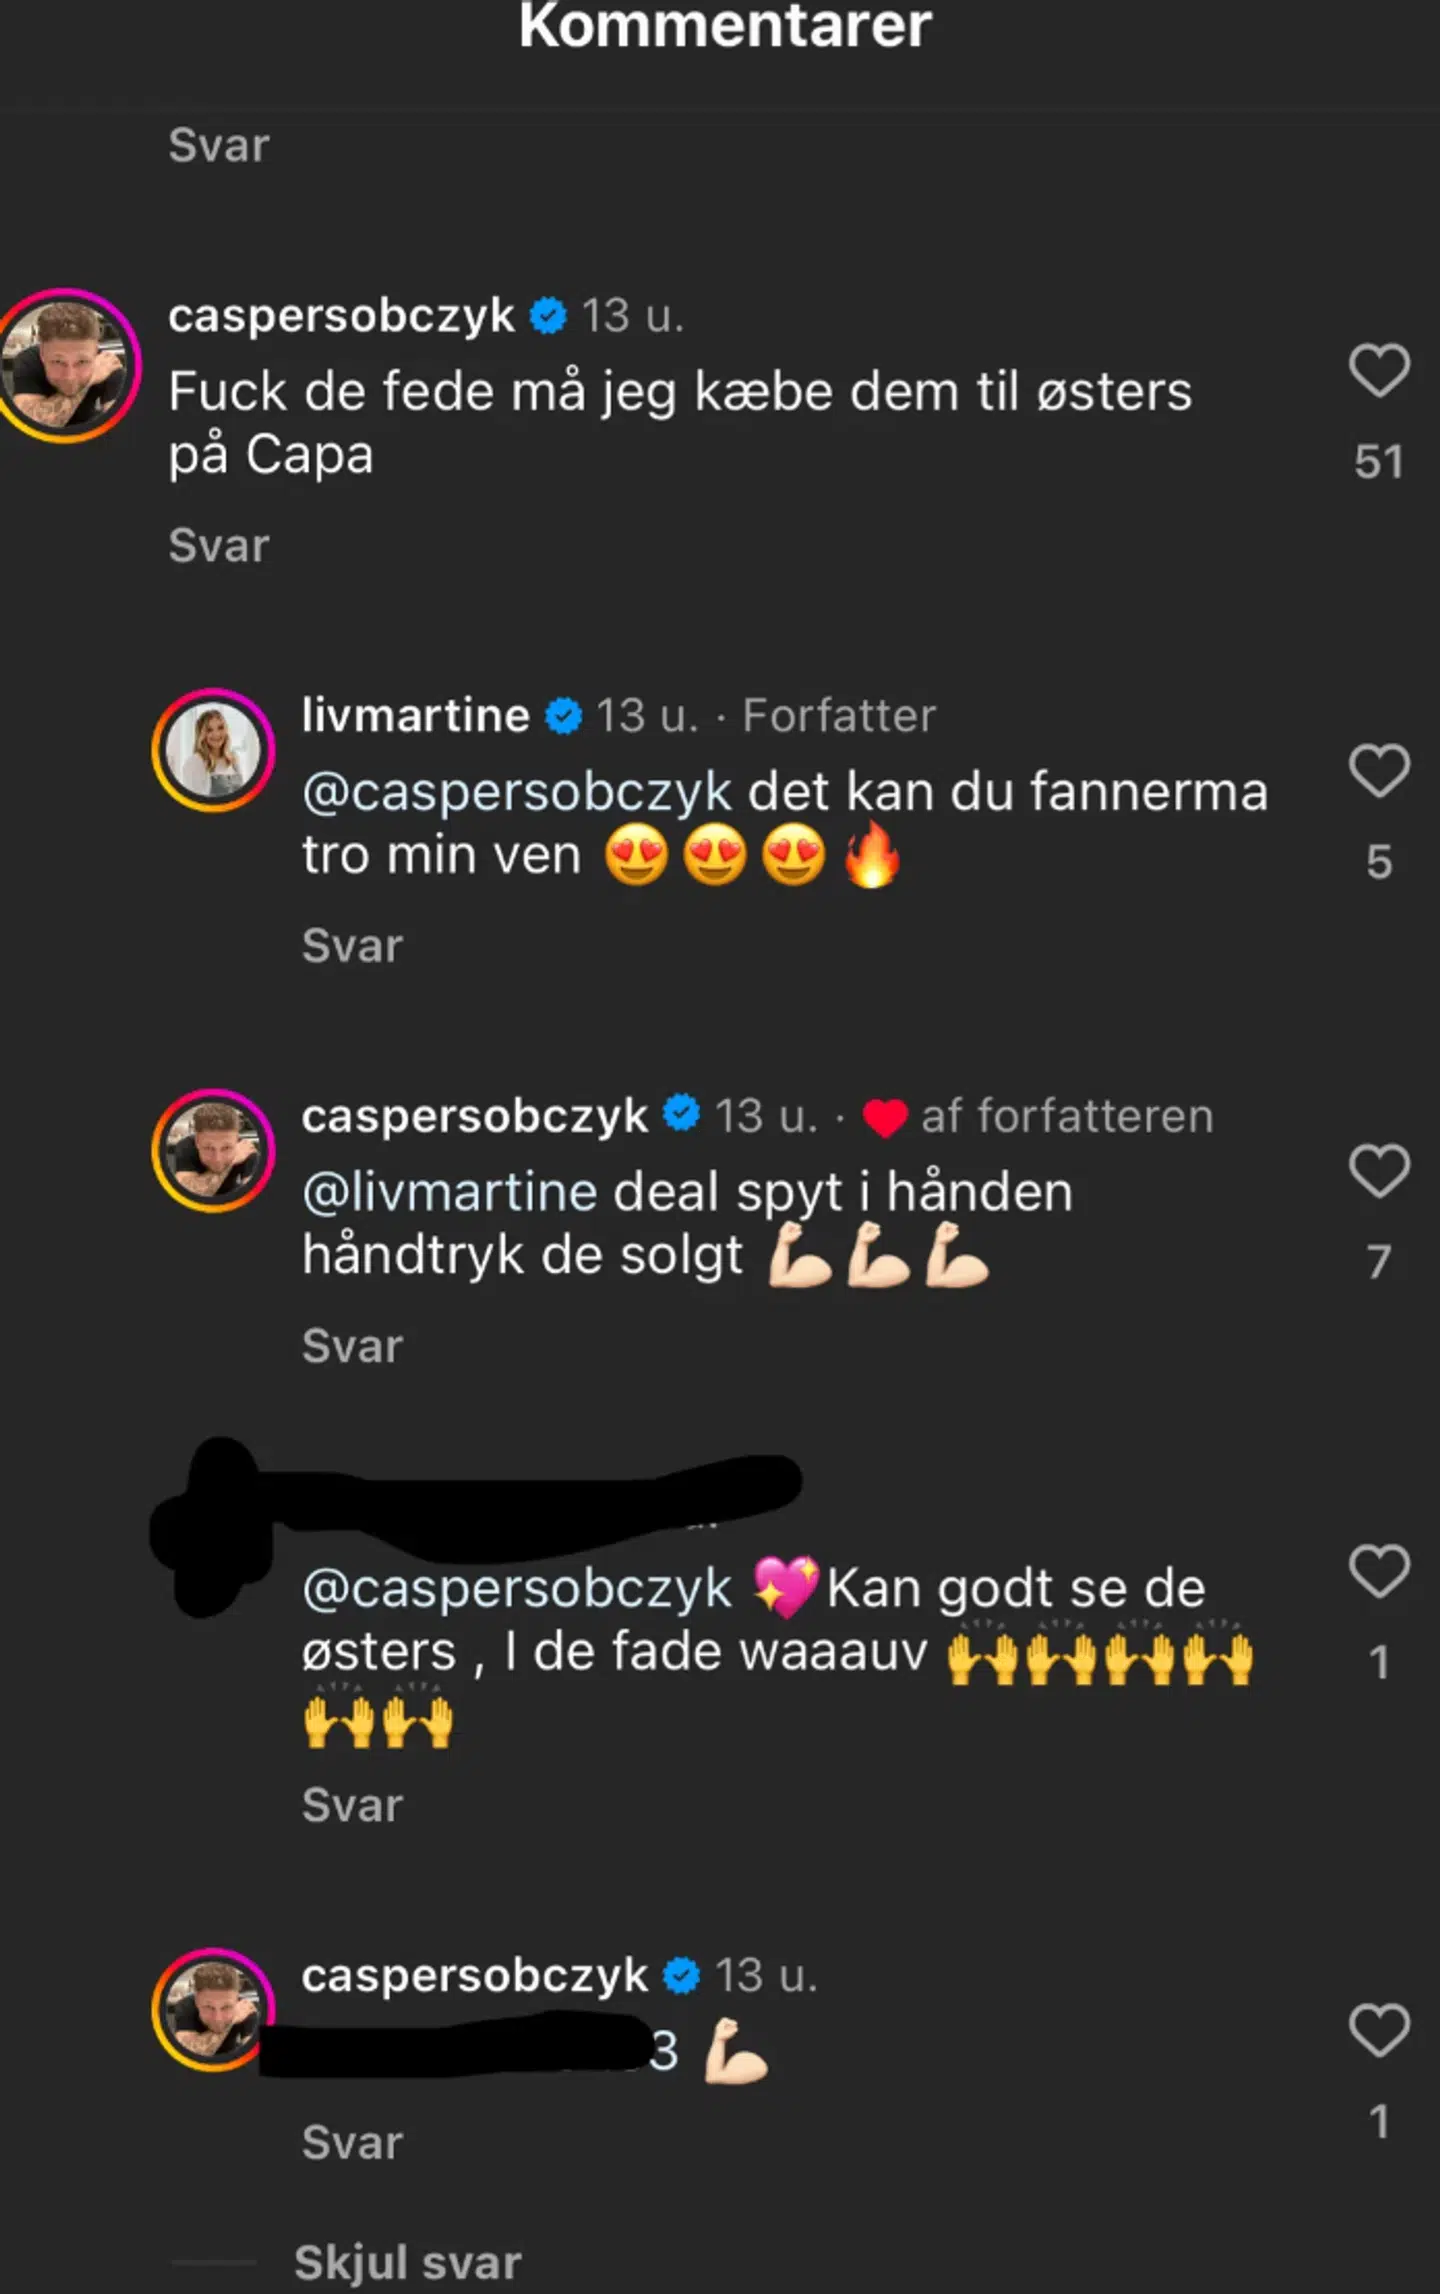Reply to the 'østers på Capa' comment via Svar
Image resolution: width=1440 pixels, height=2294 pixels.
219,546
